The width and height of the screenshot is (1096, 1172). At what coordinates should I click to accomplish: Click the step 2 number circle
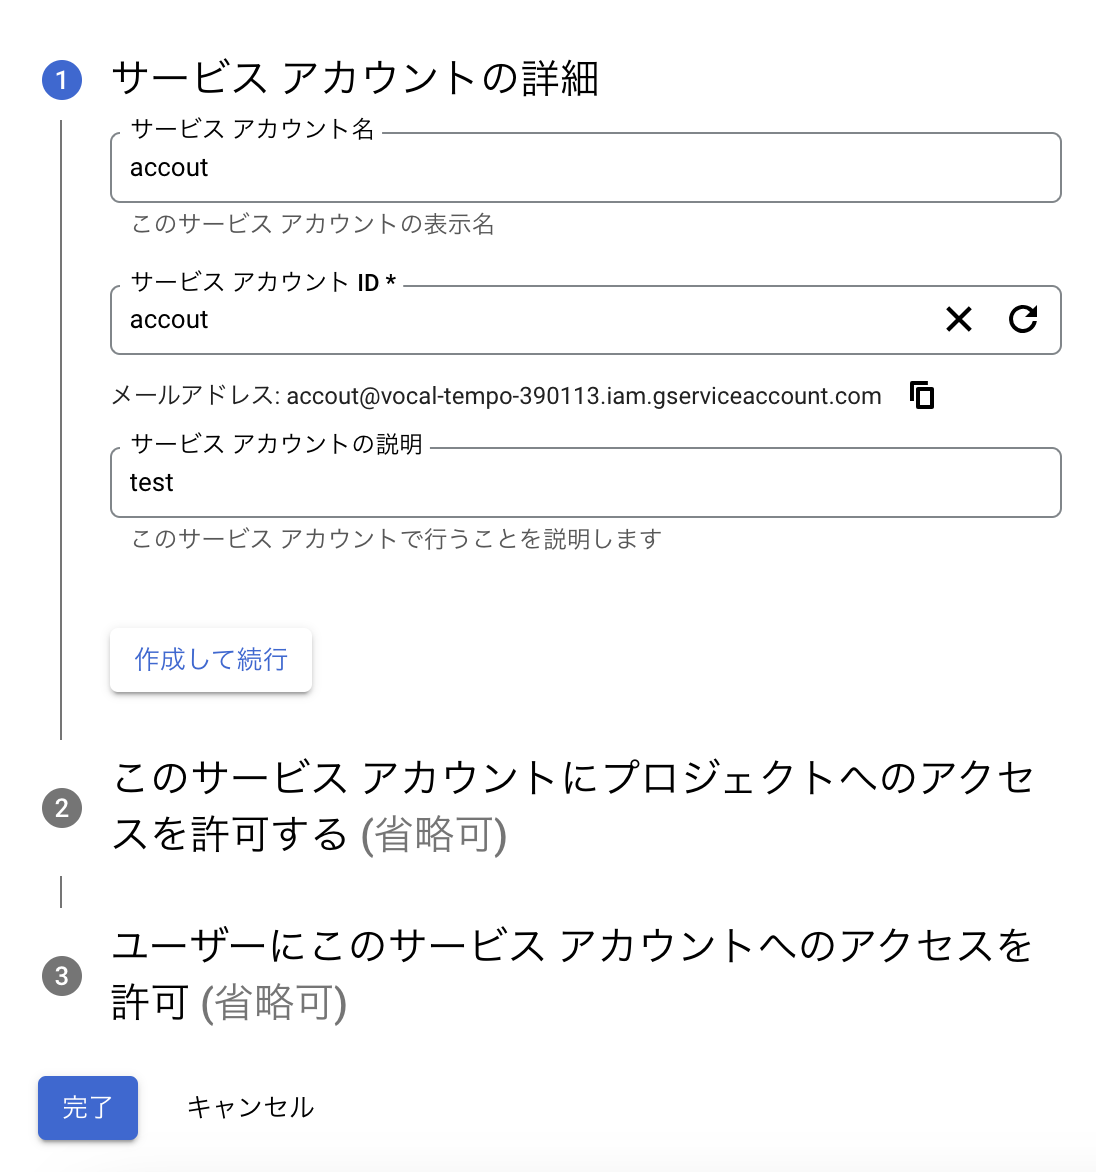tap(61, 808)
